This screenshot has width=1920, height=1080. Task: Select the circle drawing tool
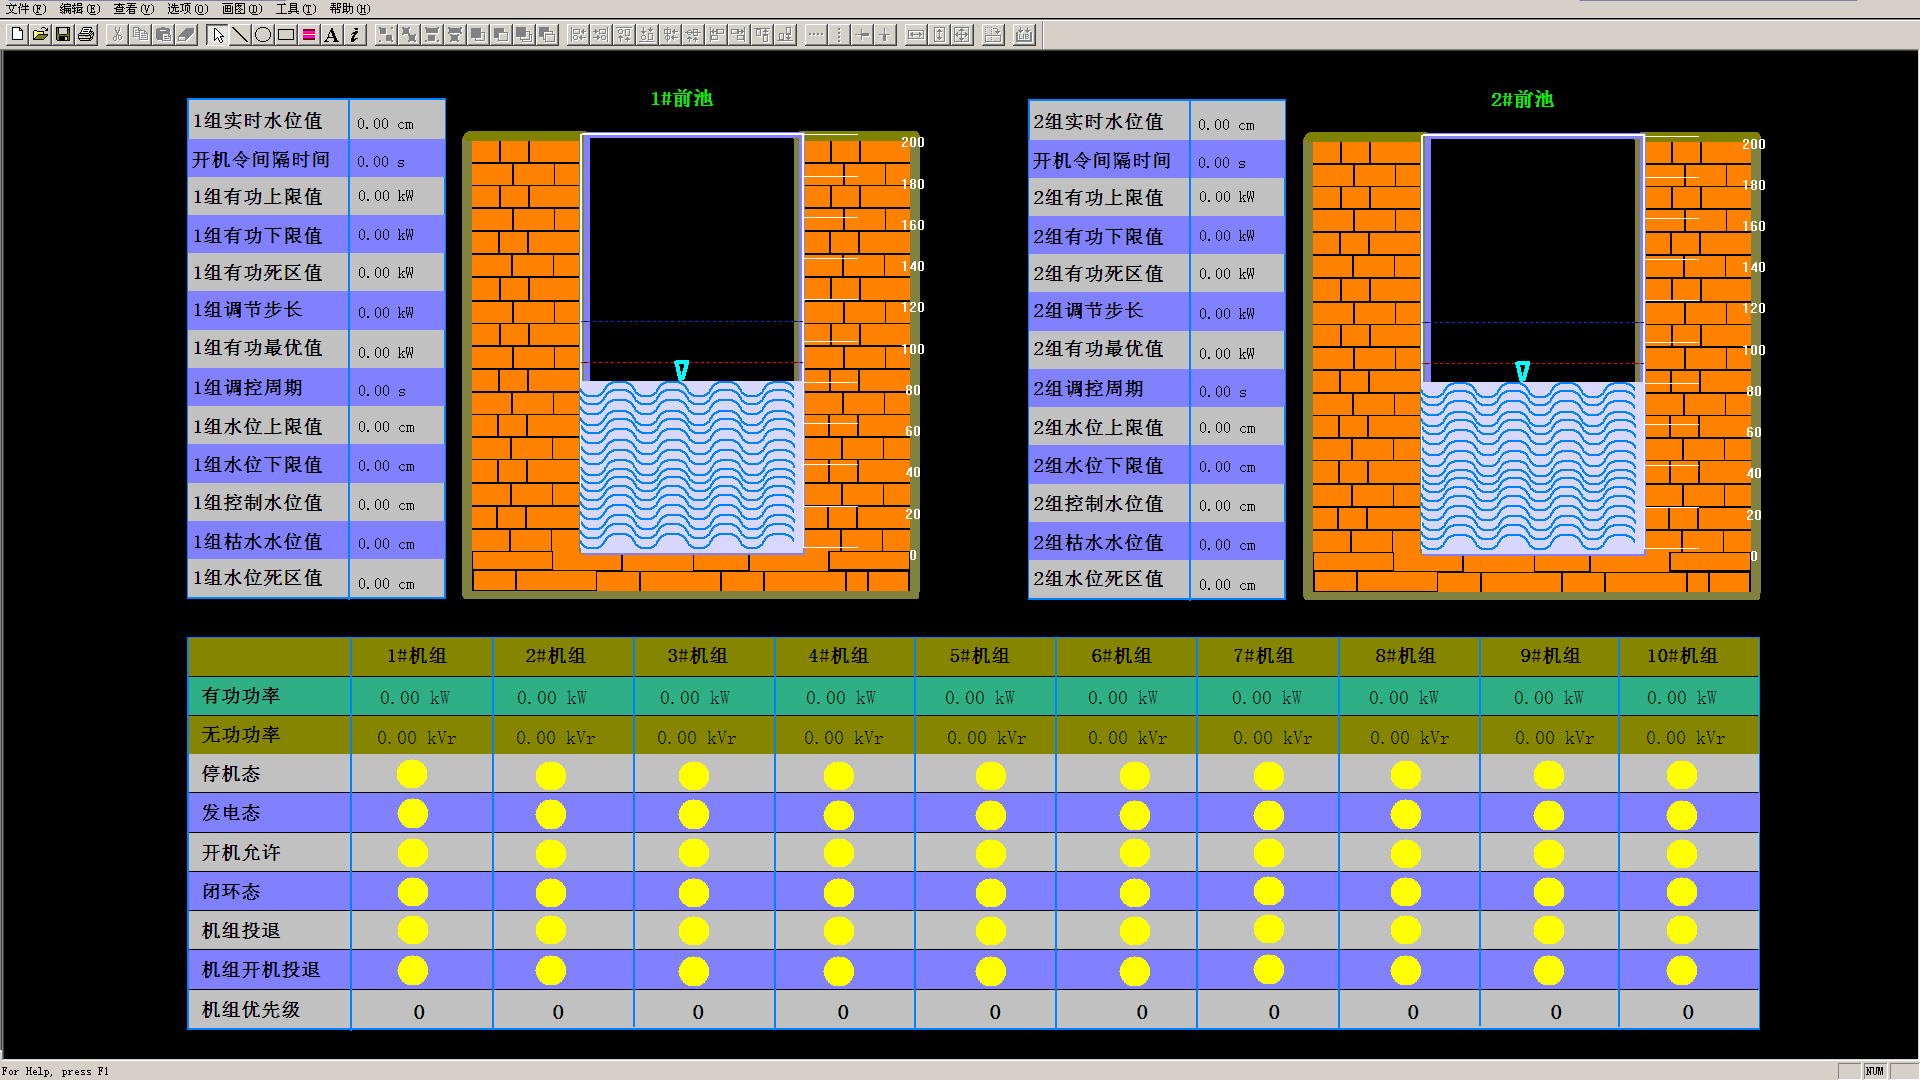point(263,35)
